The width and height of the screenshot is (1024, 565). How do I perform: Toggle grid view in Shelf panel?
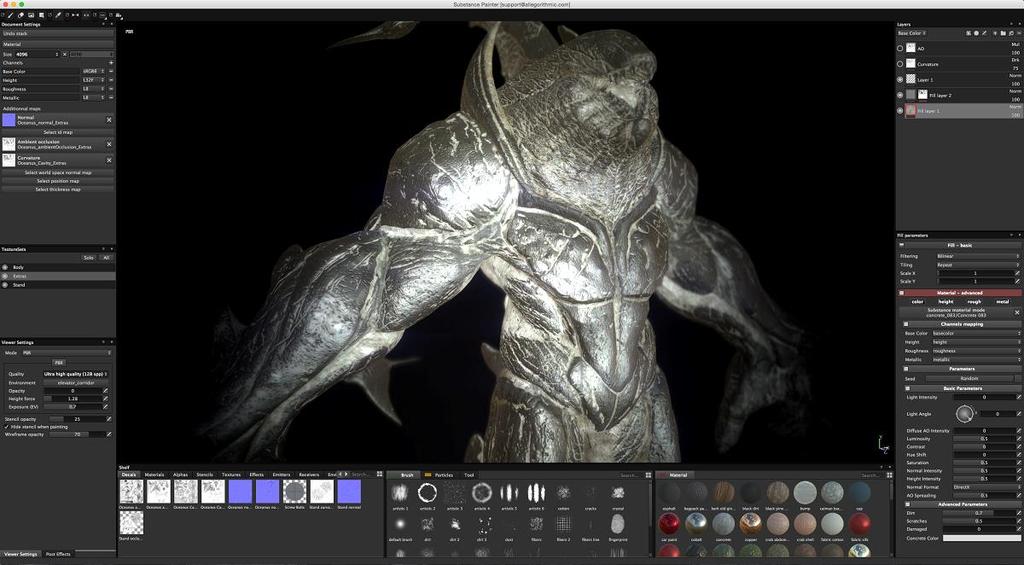[x=379, y=474]
